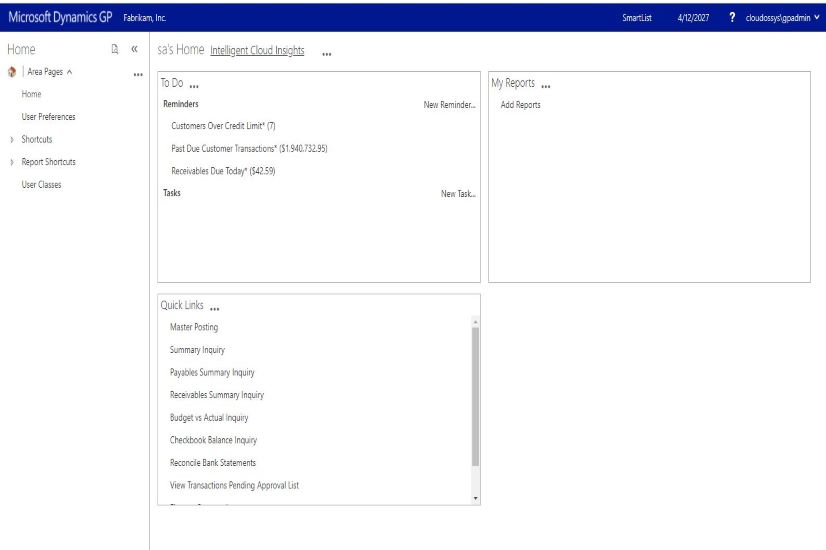Open the My Reports ellipsis options
Screen dimensions: 826x550
(x=546, y=86)
